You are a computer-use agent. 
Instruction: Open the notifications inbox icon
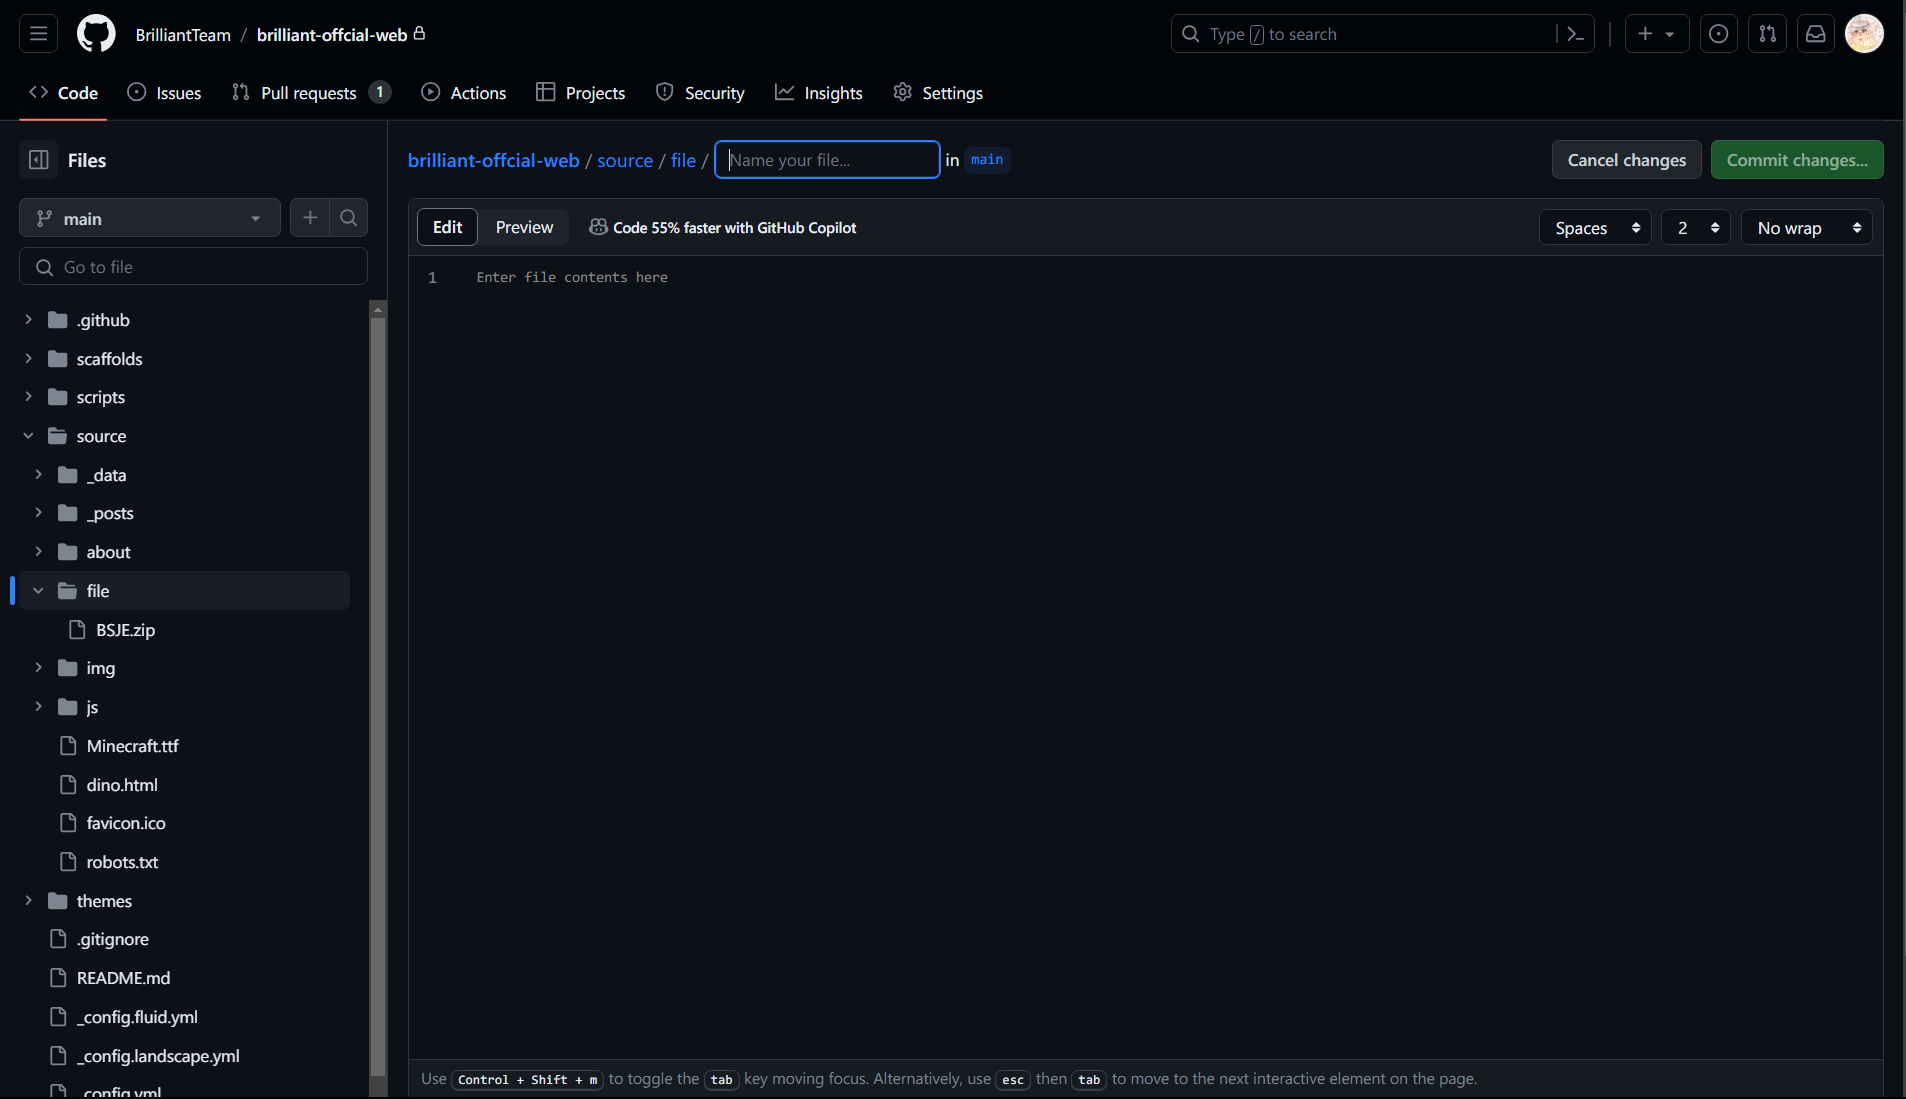pos(1816,34)
